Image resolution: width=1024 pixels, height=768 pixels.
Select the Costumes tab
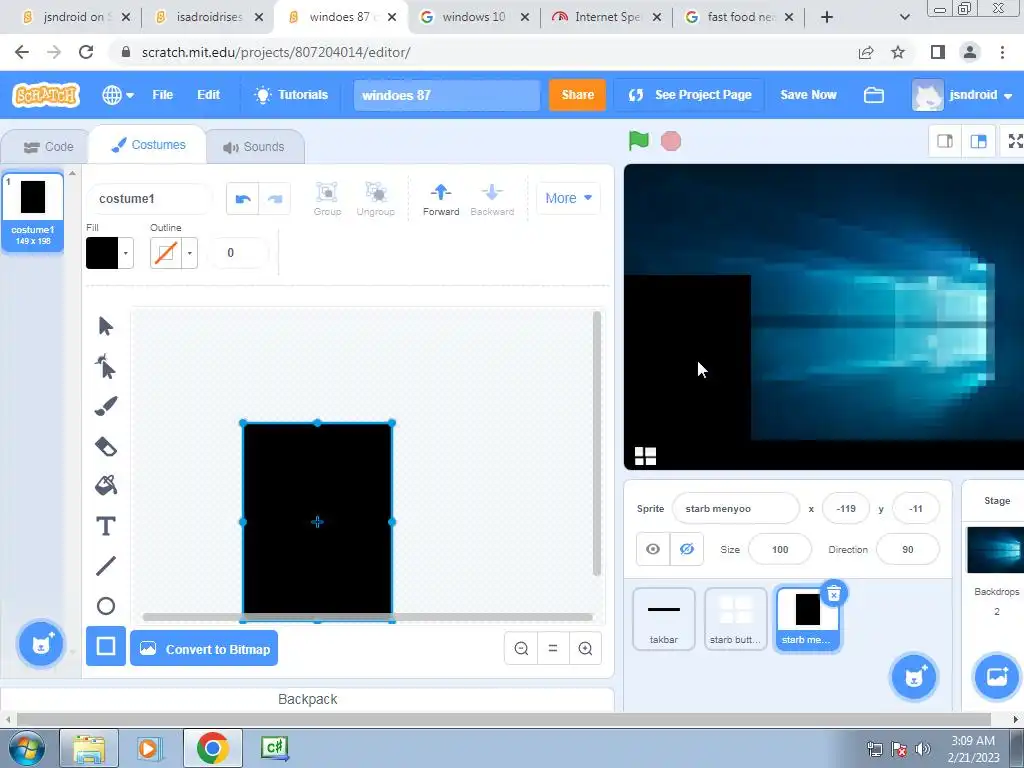[x=148, y=145]
